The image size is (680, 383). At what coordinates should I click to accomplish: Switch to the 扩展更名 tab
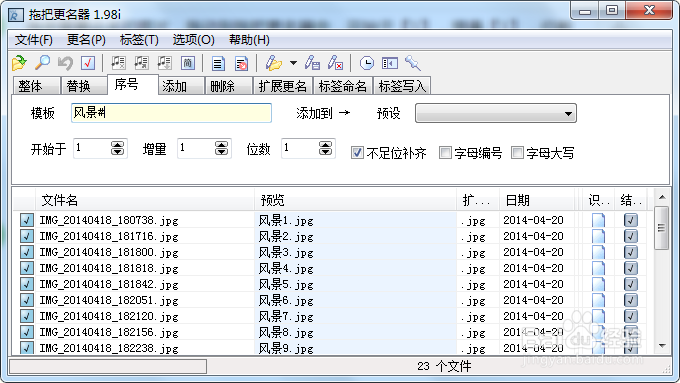pos(283,86)
